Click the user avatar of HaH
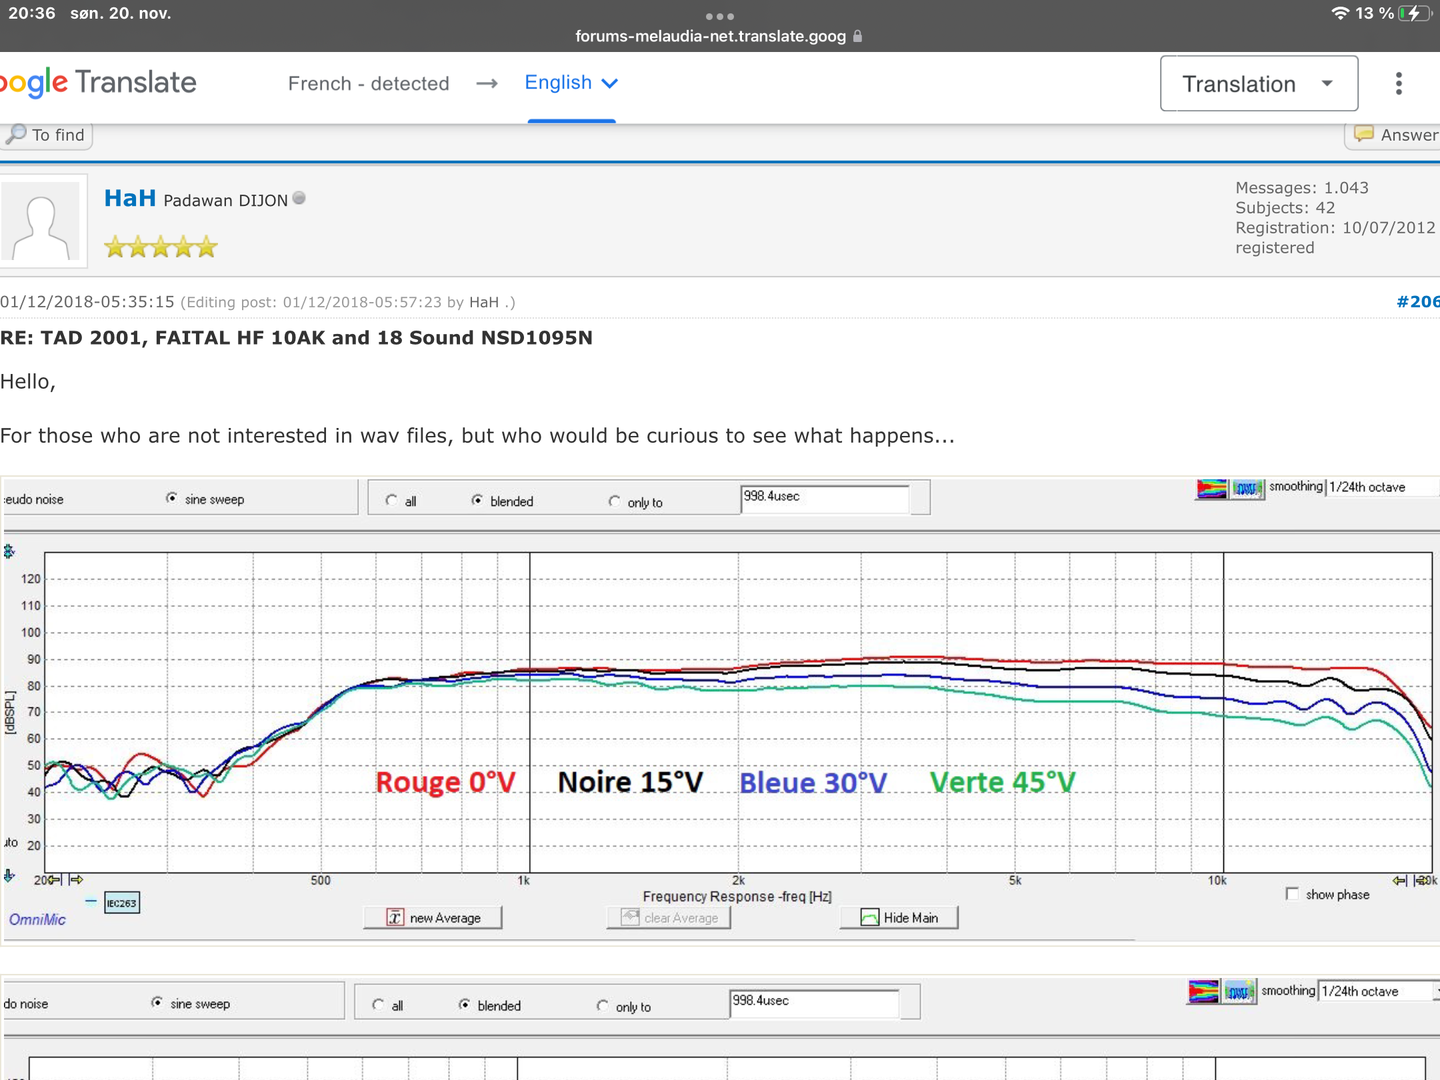 pyautogui.click(x=41, y=222)
